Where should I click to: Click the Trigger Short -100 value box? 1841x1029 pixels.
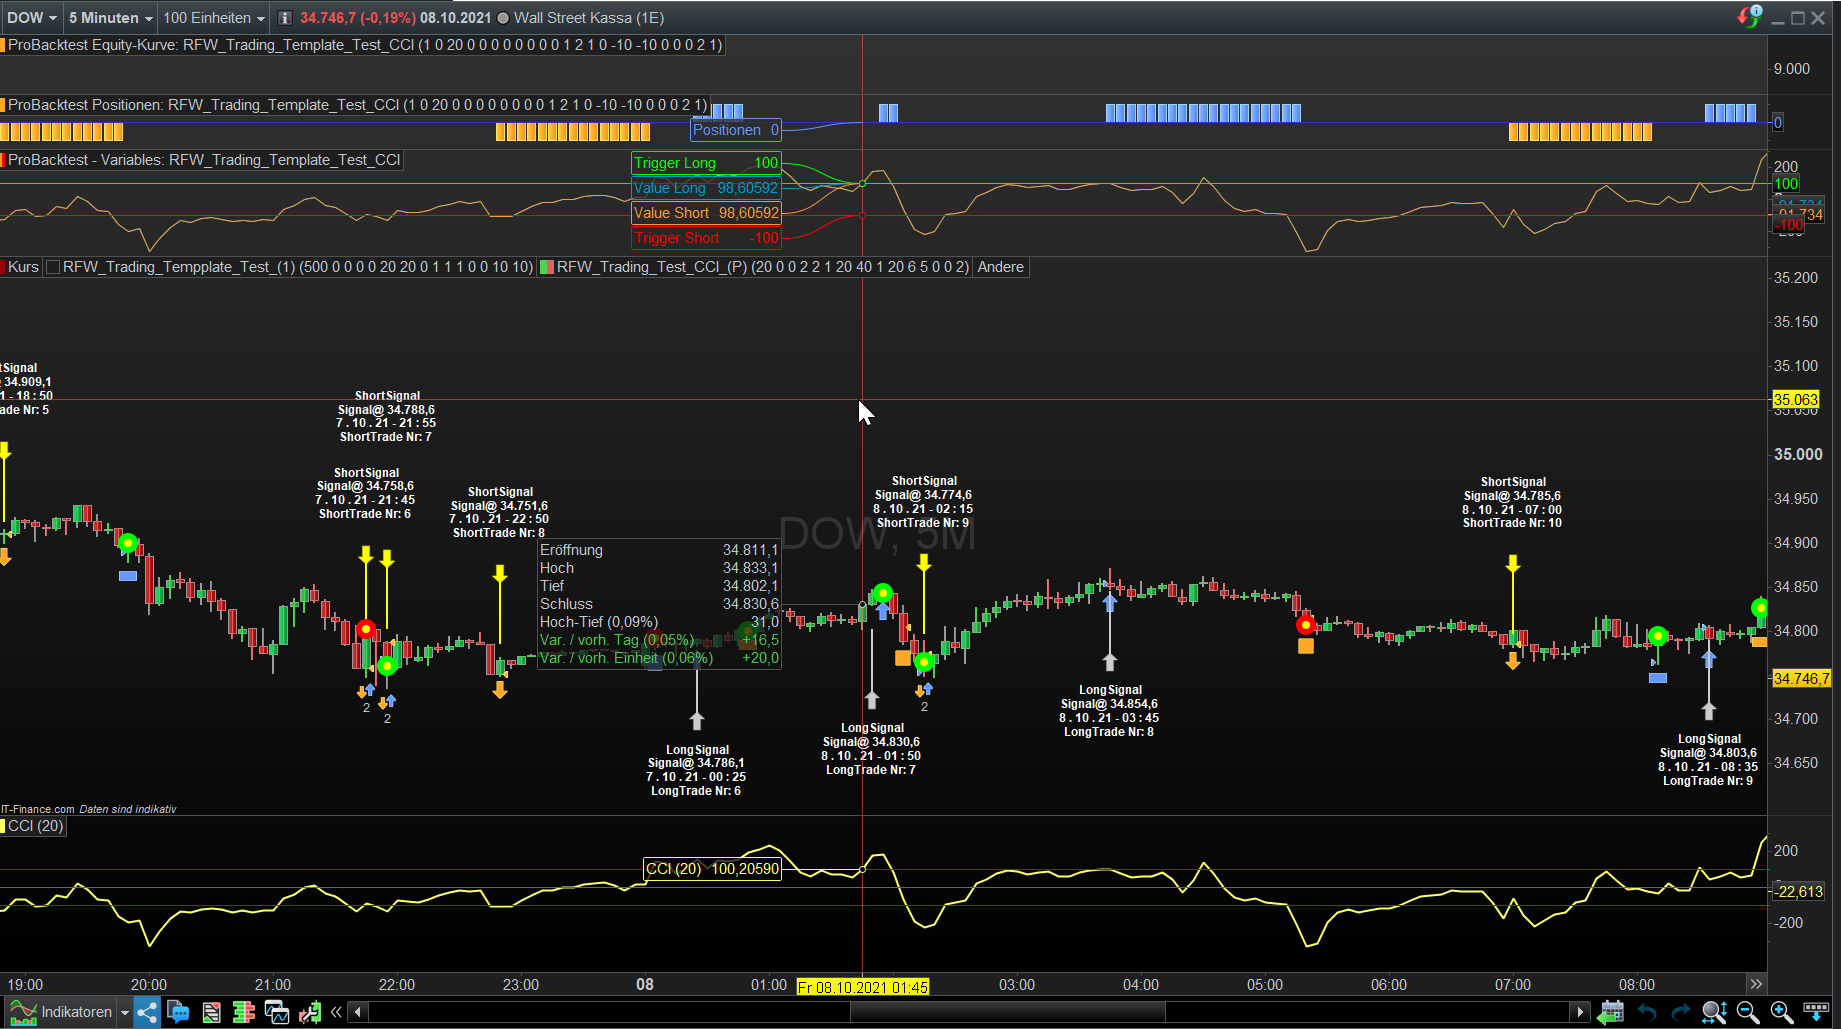pyautogui.click(x=706, y=238)
